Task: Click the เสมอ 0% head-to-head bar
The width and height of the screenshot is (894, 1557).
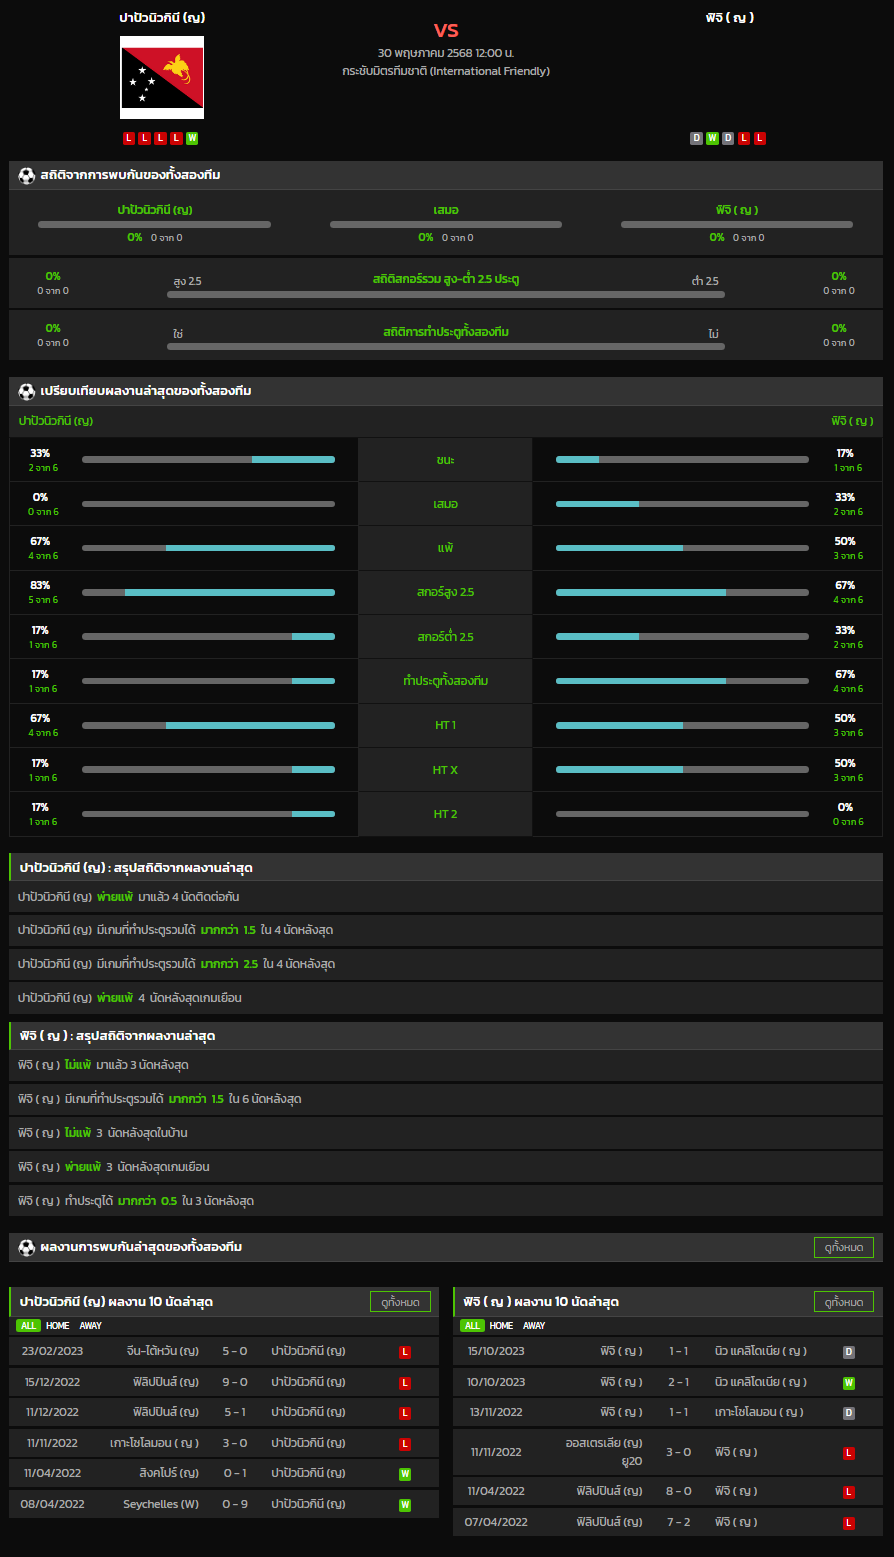Action: [x=446, y=225]
